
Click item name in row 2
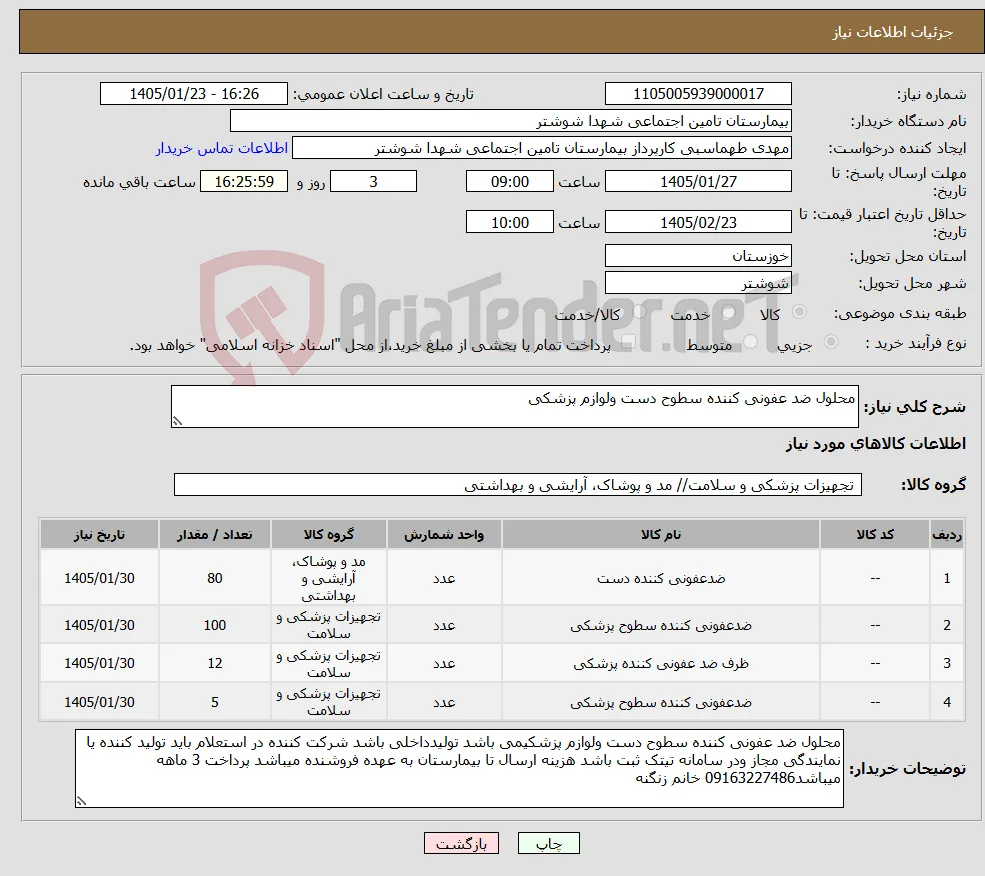point(661,625)
